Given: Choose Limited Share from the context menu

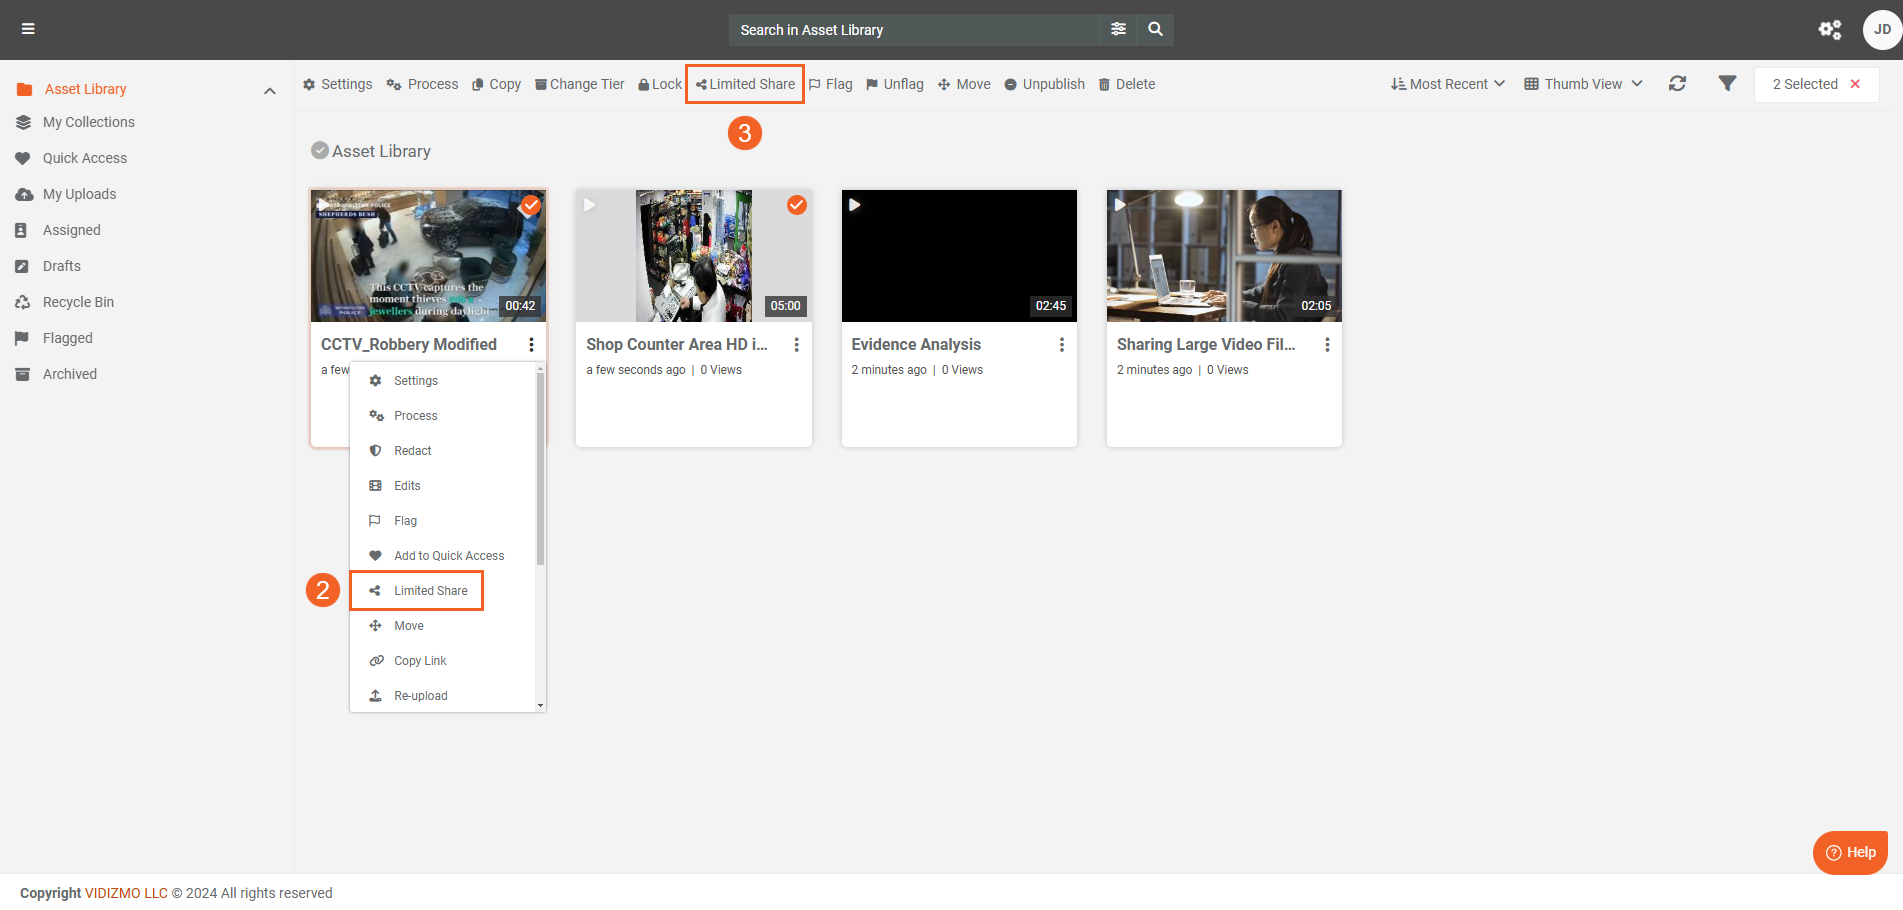Looking at the screenshot, I should coord(430,591).
